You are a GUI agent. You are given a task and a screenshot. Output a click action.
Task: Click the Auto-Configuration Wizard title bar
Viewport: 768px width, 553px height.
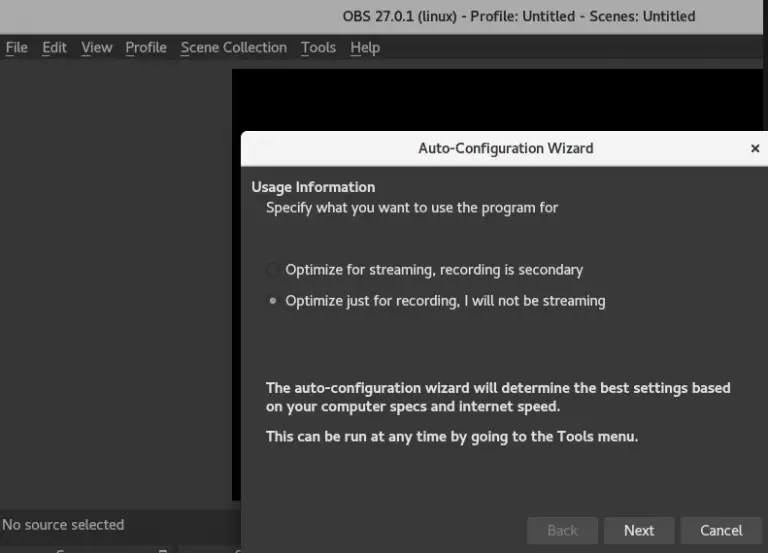[x=505, y=148]
